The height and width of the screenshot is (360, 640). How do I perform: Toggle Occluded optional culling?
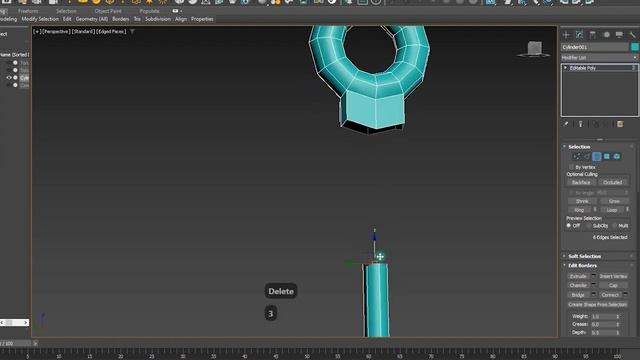coord(613,182)
